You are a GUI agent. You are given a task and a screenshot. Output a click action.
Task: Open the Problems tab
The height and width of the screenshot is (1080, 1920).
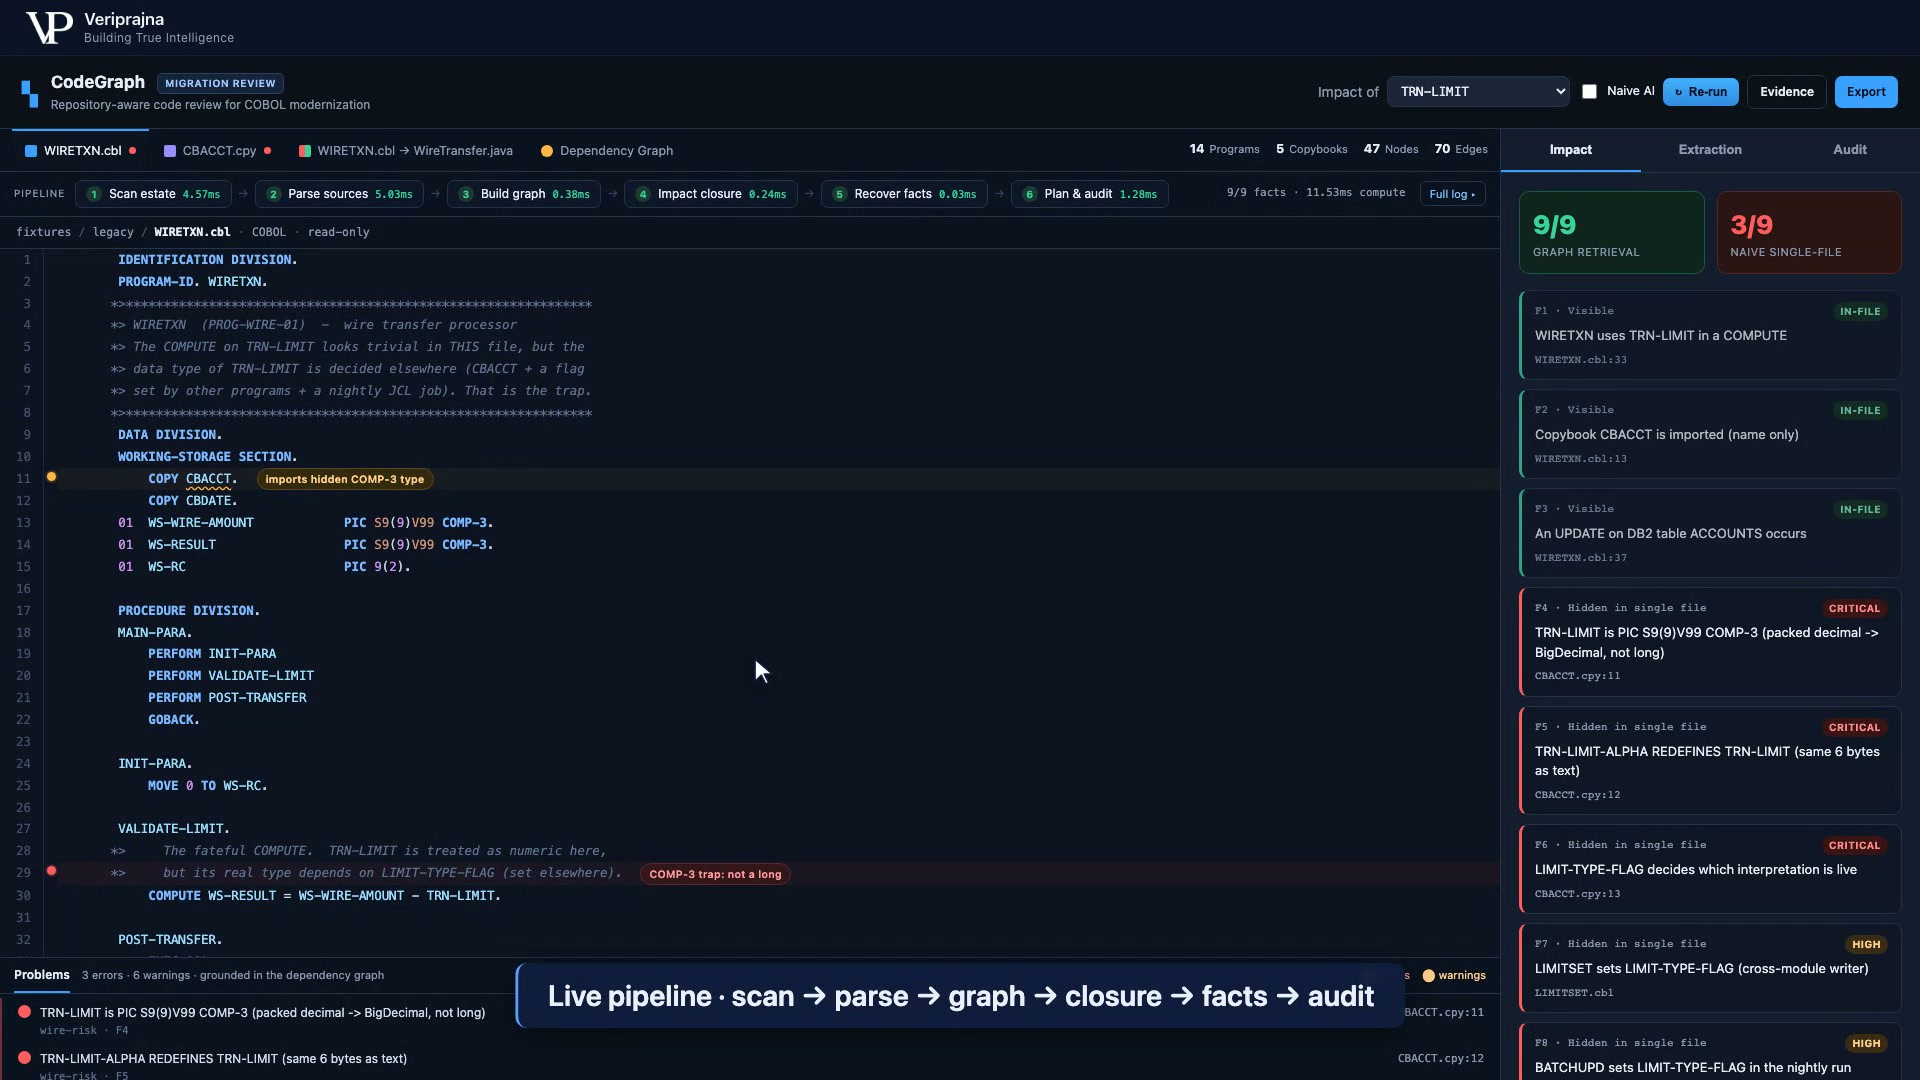click(x=41, y=975)
